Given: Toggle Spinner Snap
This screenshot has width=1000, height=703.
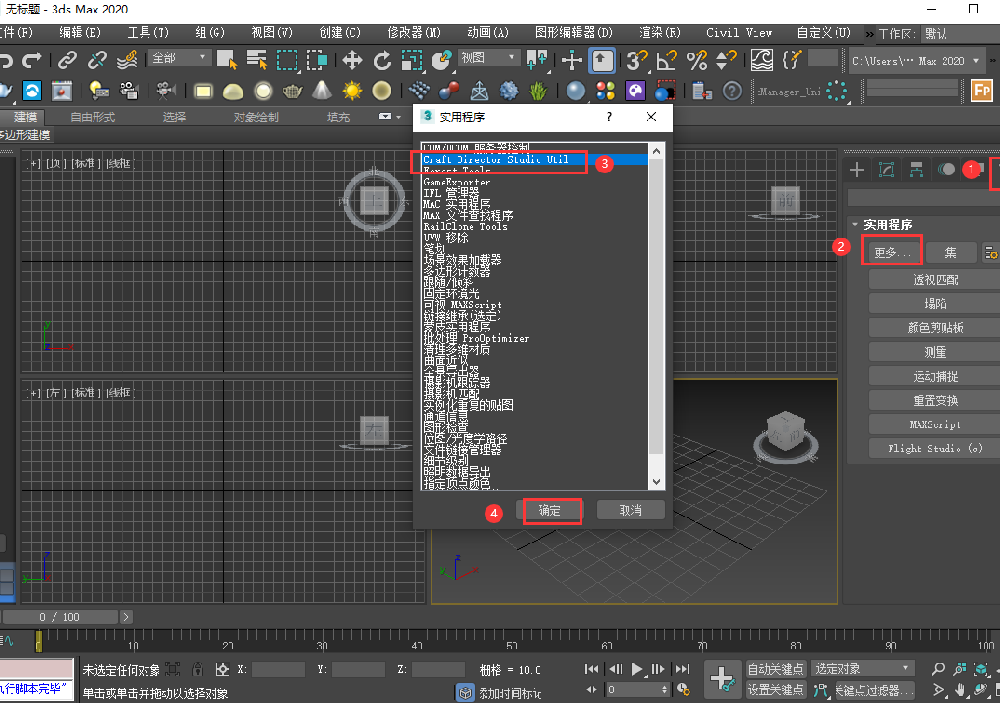Looking at the screenshot, I should [x=726, y=61].
